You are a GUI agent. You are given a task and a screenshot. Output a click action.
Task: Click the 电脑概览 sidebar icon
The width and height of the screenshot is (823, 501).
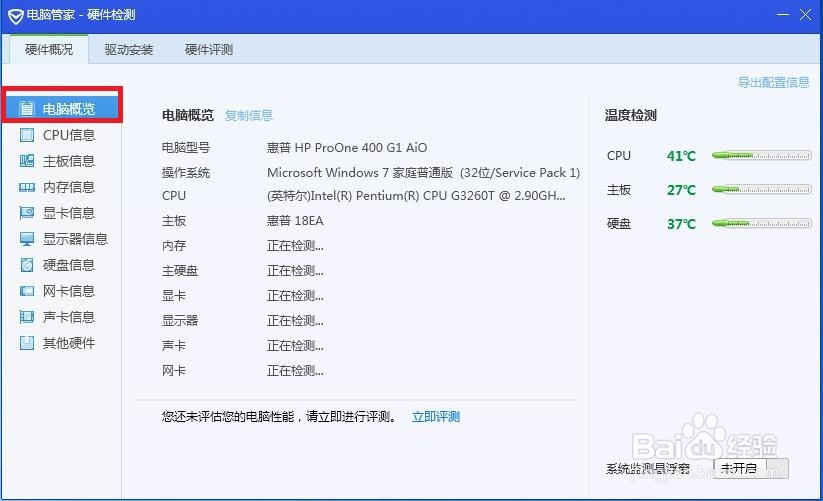point(27,109)
